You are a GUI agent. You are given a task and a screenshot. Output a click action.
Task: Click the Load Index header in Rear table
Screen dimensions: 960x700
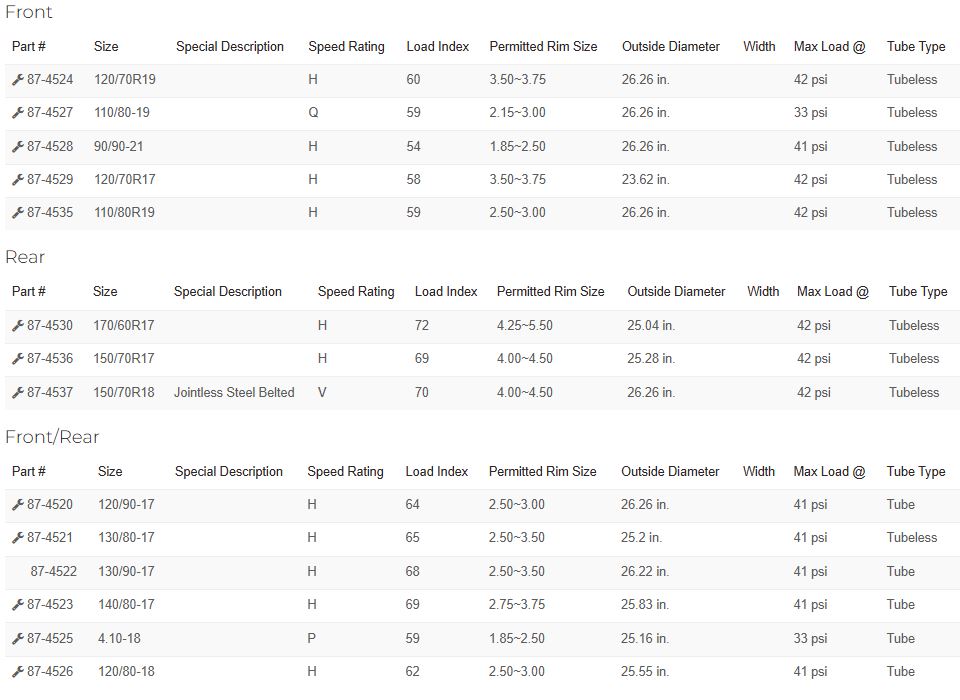pos(446,292)
